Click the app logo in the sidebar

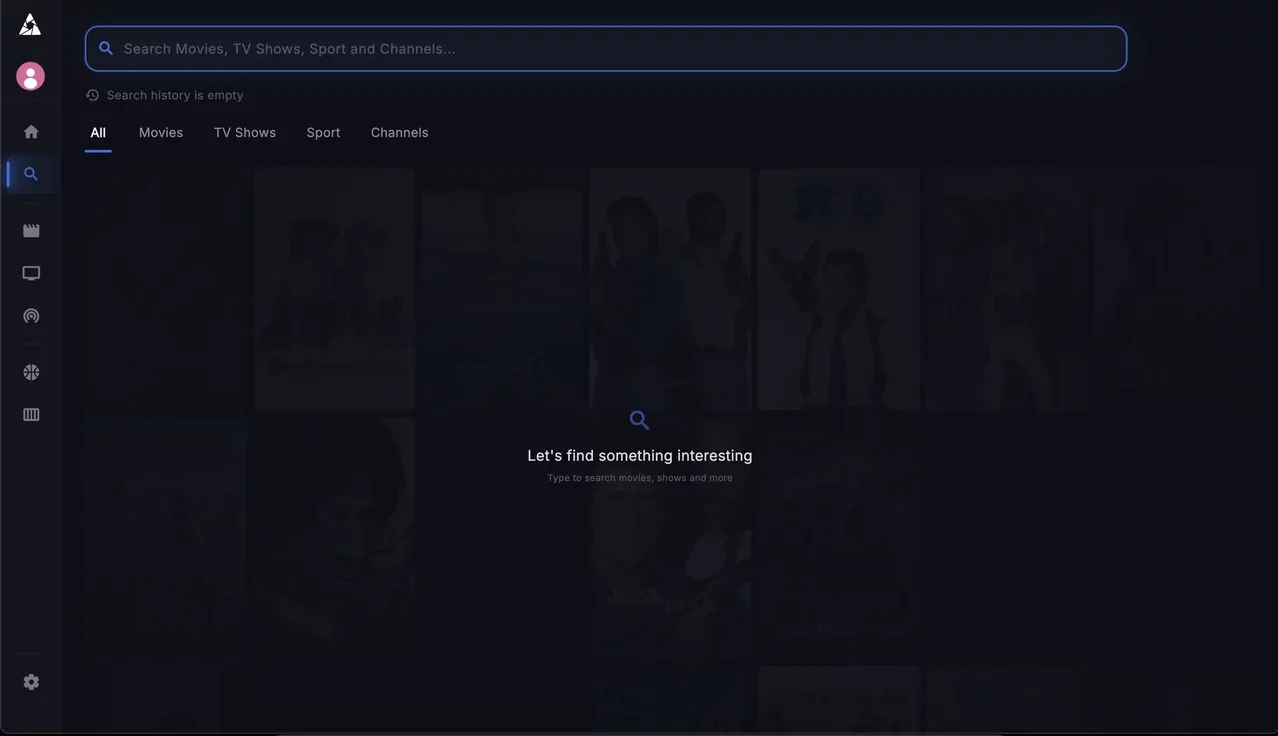(30, 25)
